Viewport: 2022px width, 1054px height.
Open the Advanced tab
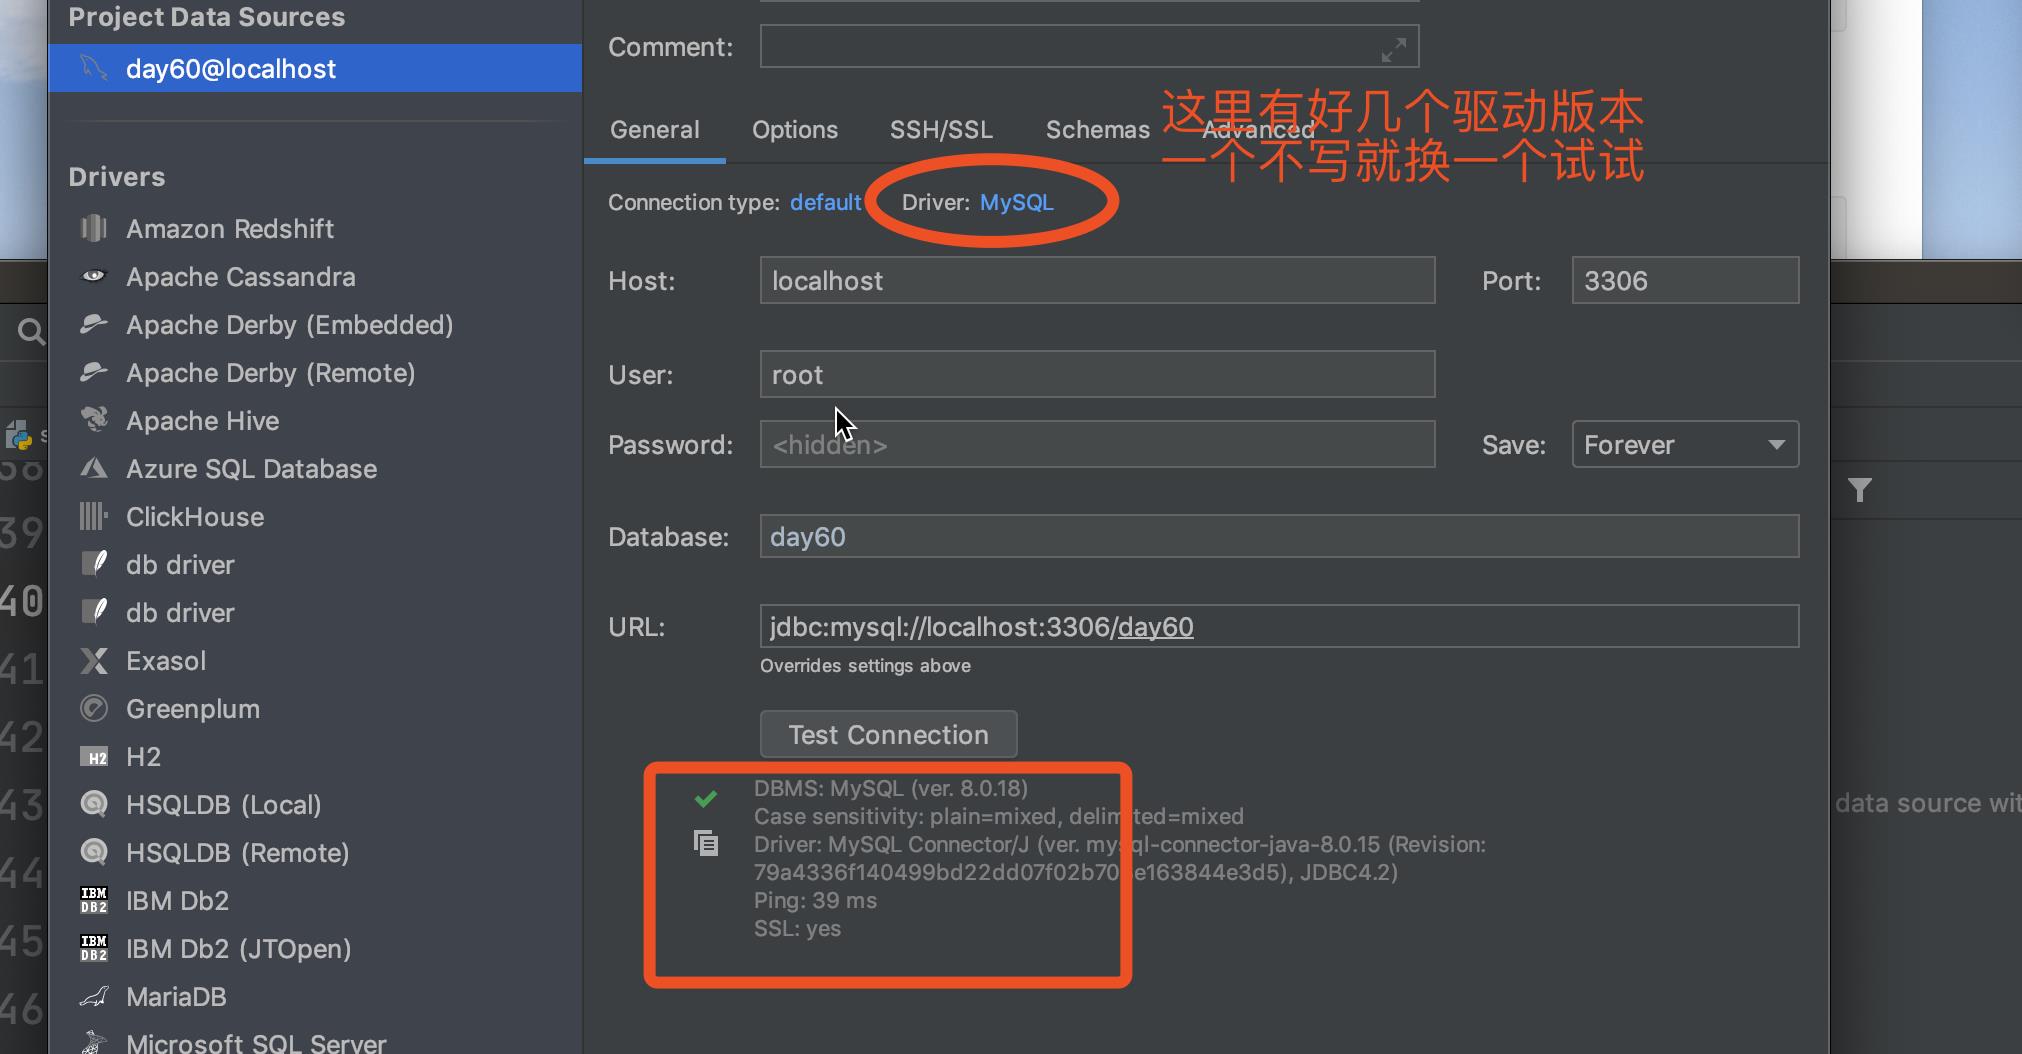point(1258,130)
